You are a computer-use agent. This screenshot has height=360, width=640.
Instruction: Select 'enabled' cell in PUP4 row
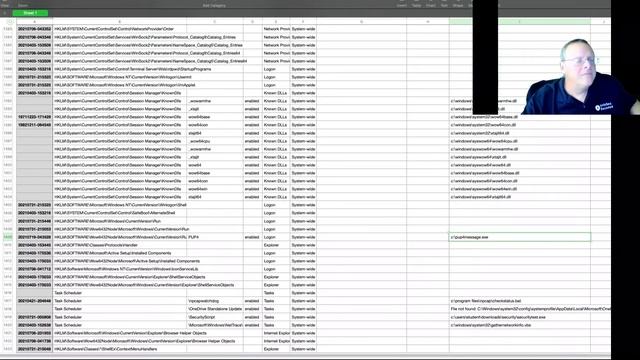click(x=252, y=237)
